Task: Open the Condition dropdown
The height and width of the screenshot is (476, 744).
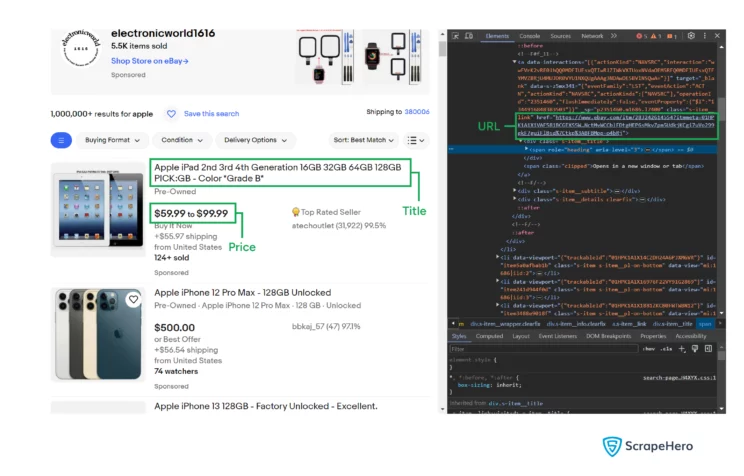Action: (182, 140)
